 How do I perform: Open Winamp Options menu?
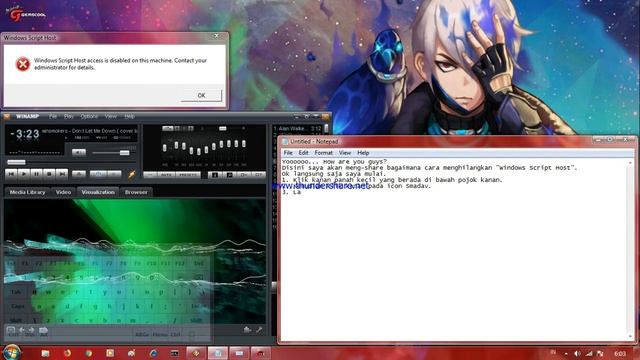(89, 116)
